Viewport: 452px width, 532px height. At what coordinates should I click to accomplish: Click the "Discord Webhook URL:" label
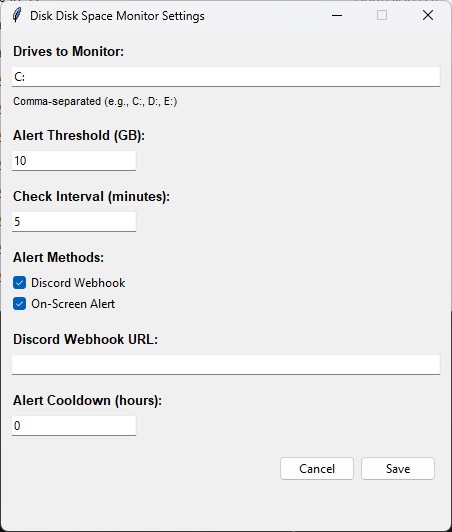[x=86, y=339]
